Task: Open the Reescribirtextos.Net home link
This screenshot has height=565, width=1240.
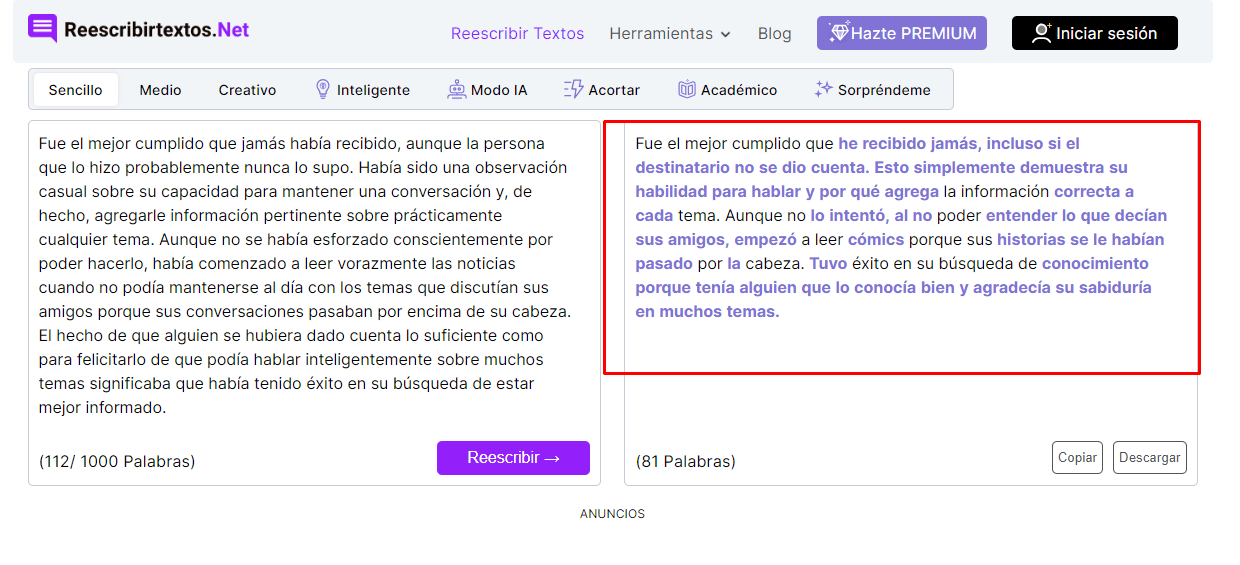Action: click(x=139, y=30)
